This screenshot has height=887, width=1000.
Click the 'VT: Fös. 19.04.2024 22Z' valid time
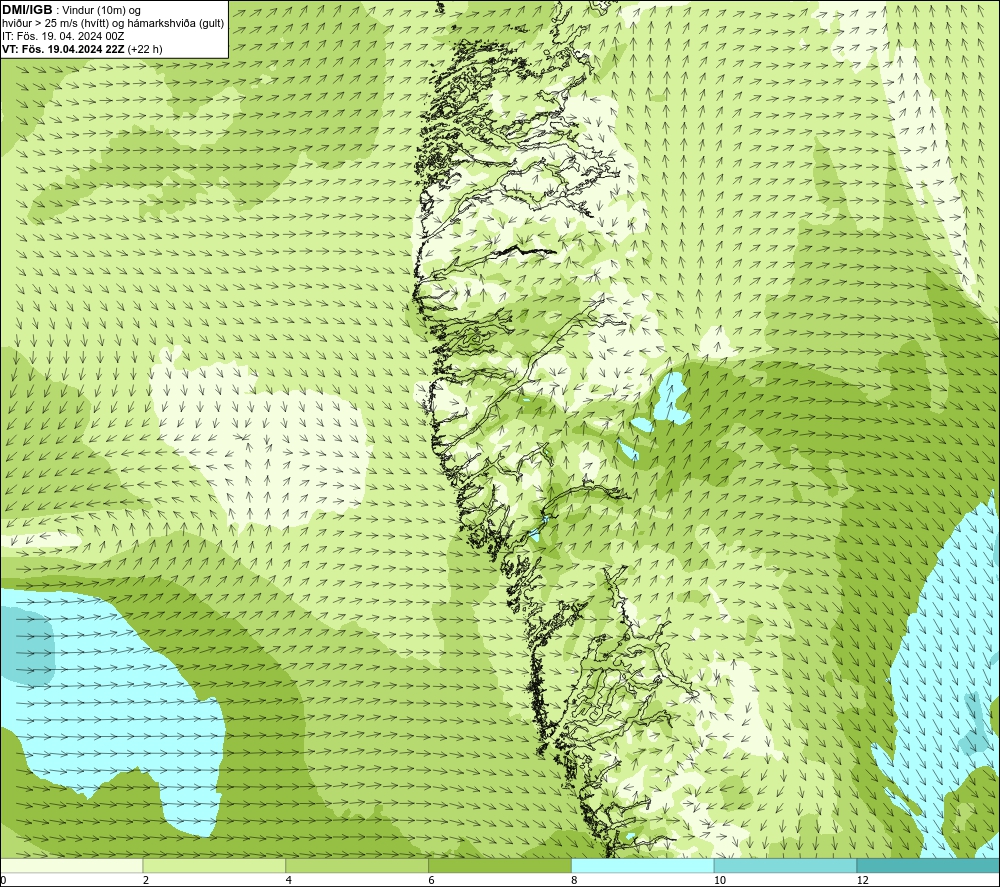(63, 49)
